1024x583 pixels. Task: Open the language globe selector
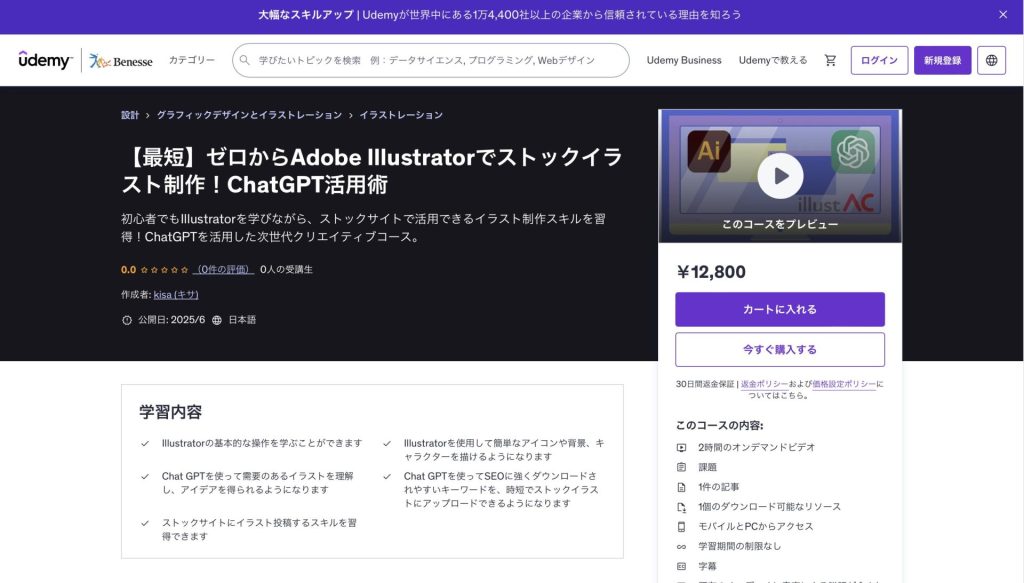[991, 60]
